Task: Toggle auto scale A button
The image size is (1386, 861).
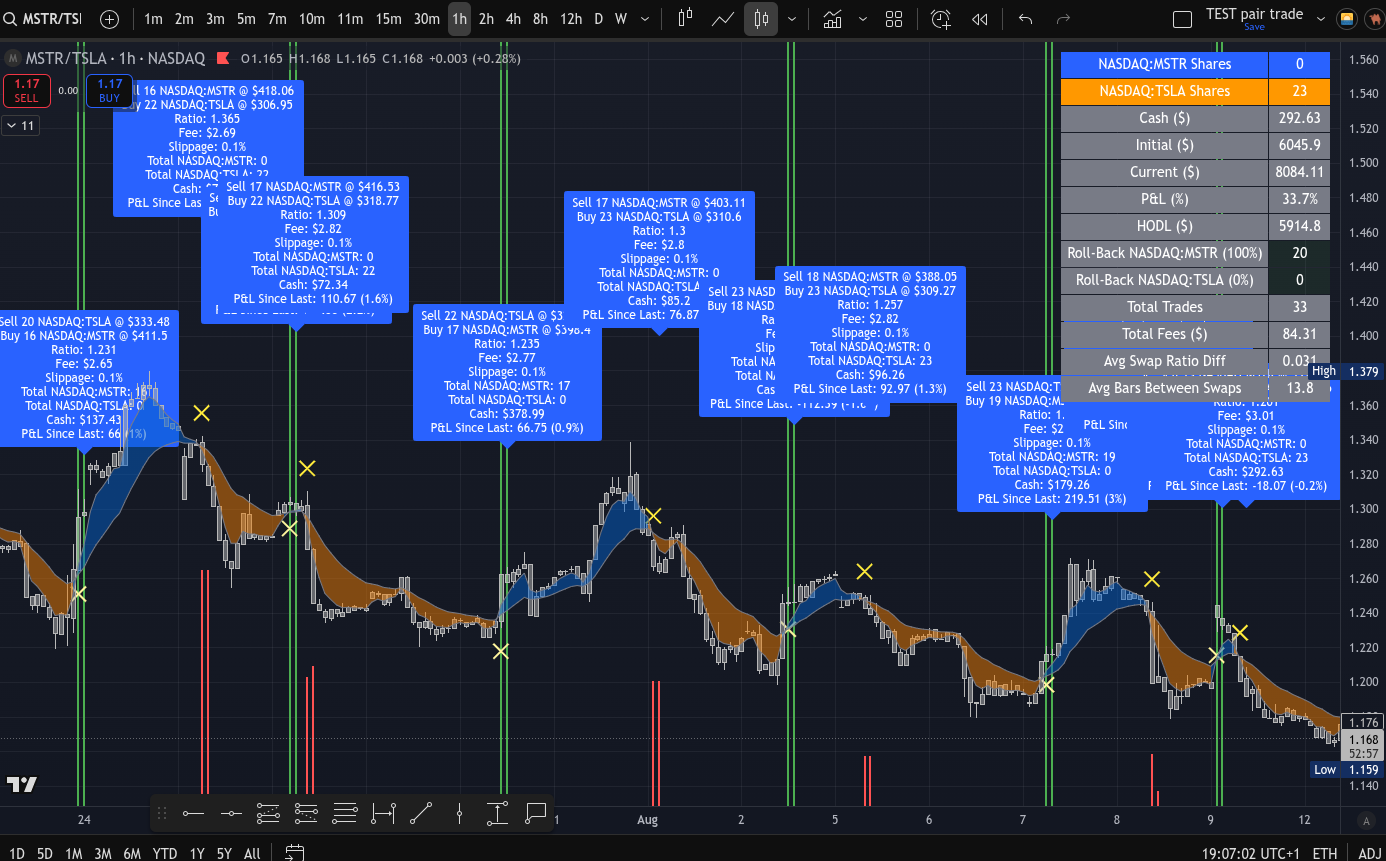Action: (1366, 821)
